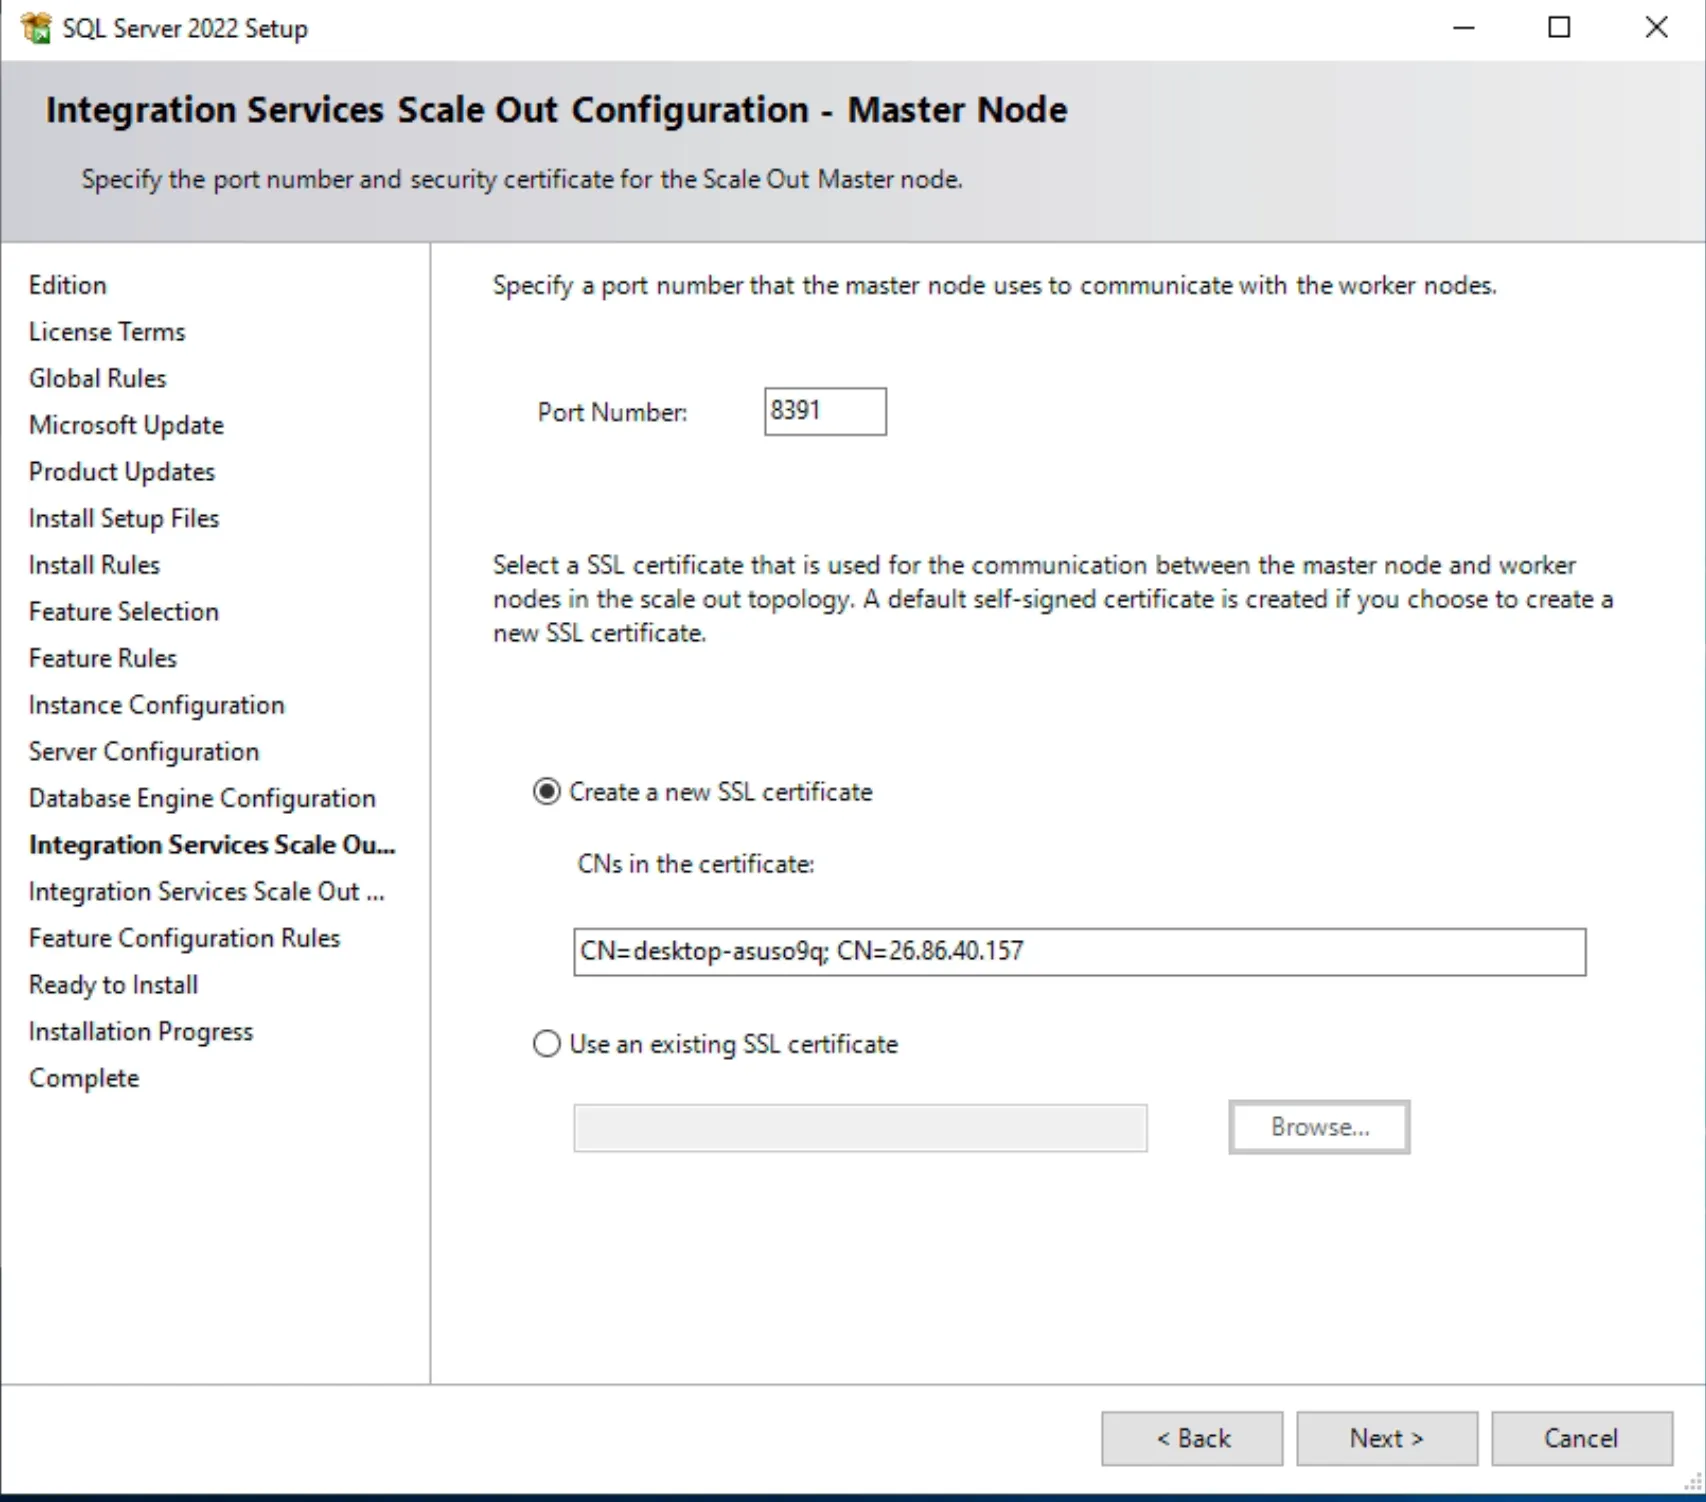This screenshot has width=1706, height=1502.
Task: Click the Port Number input field
Action: coord(825,411)
